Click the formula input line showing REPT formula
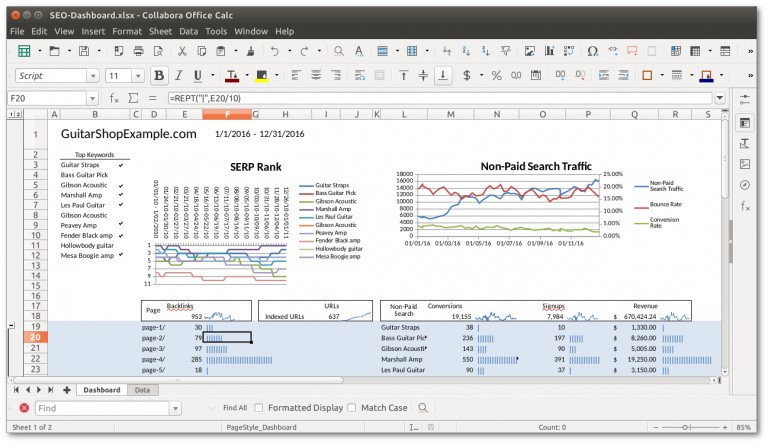Screen dimensions: 768x444 440,98
